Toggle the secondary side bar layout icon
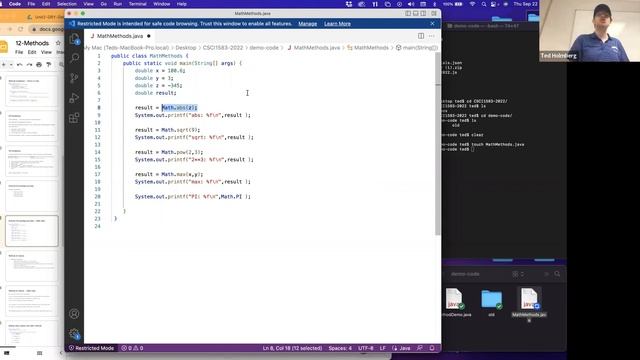Screen dimensions: 640x360 pyautogui.click(x=424, y=13)
